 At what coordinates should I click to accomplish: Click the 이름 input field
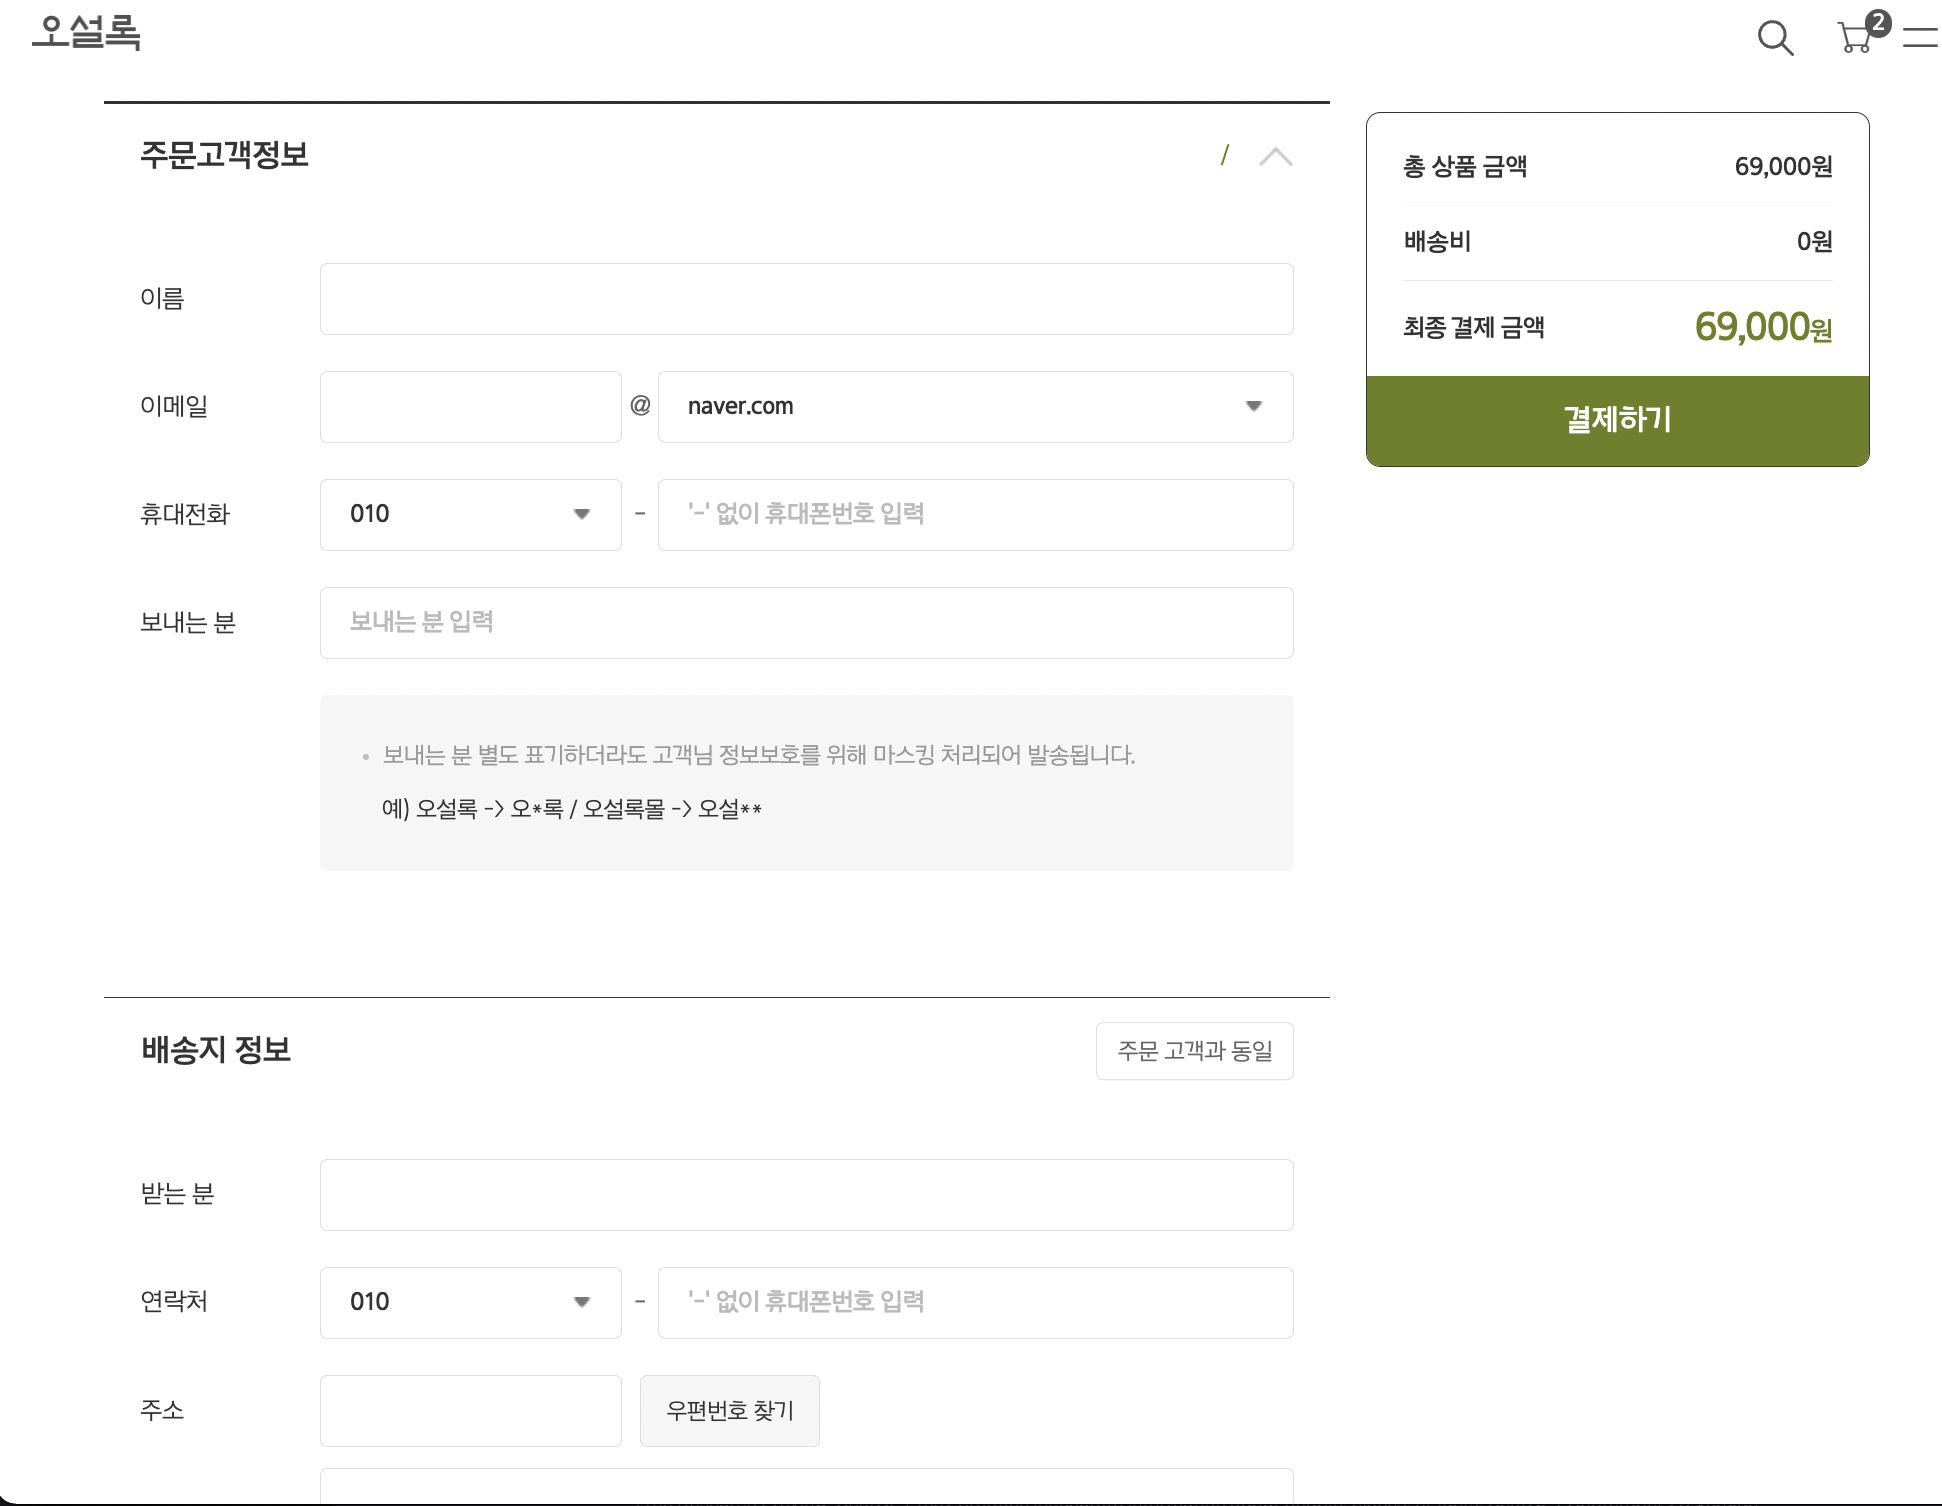click(806, 299)
